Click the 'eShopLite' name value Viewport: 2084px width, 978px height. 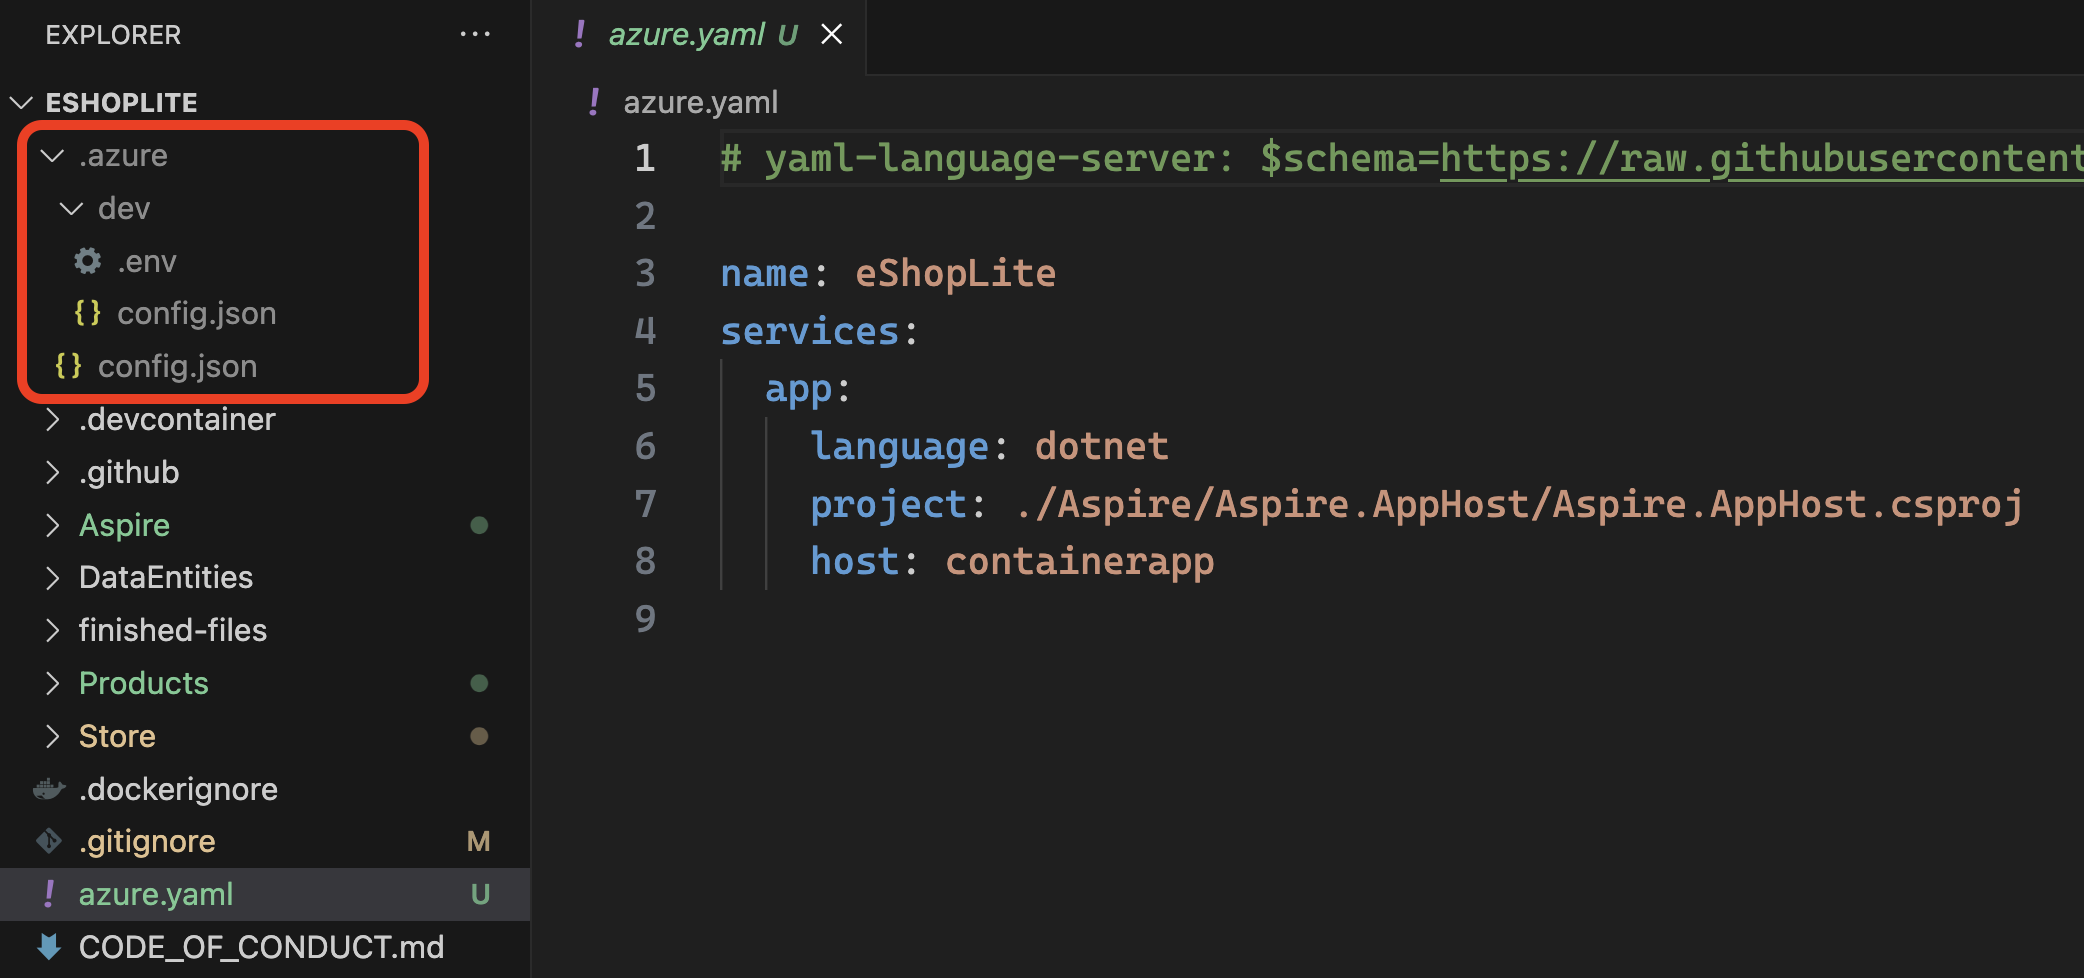tap(955, 273)
